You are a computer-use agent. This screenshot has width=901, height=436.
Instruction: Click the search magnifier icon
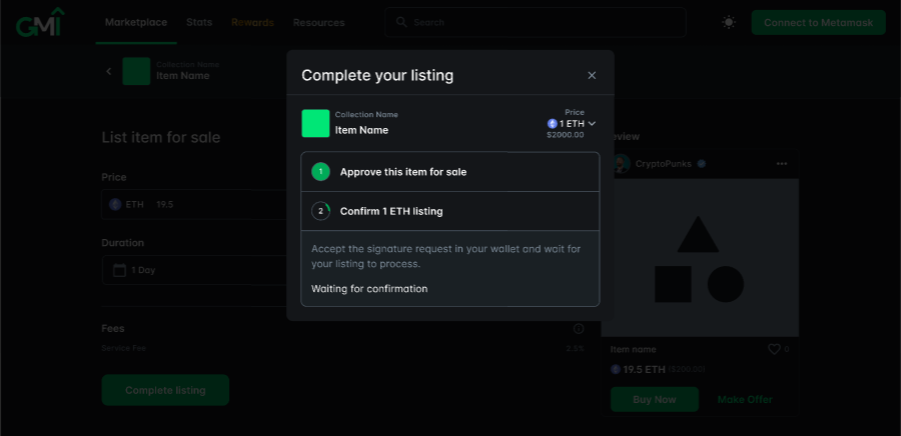(402, 22)
